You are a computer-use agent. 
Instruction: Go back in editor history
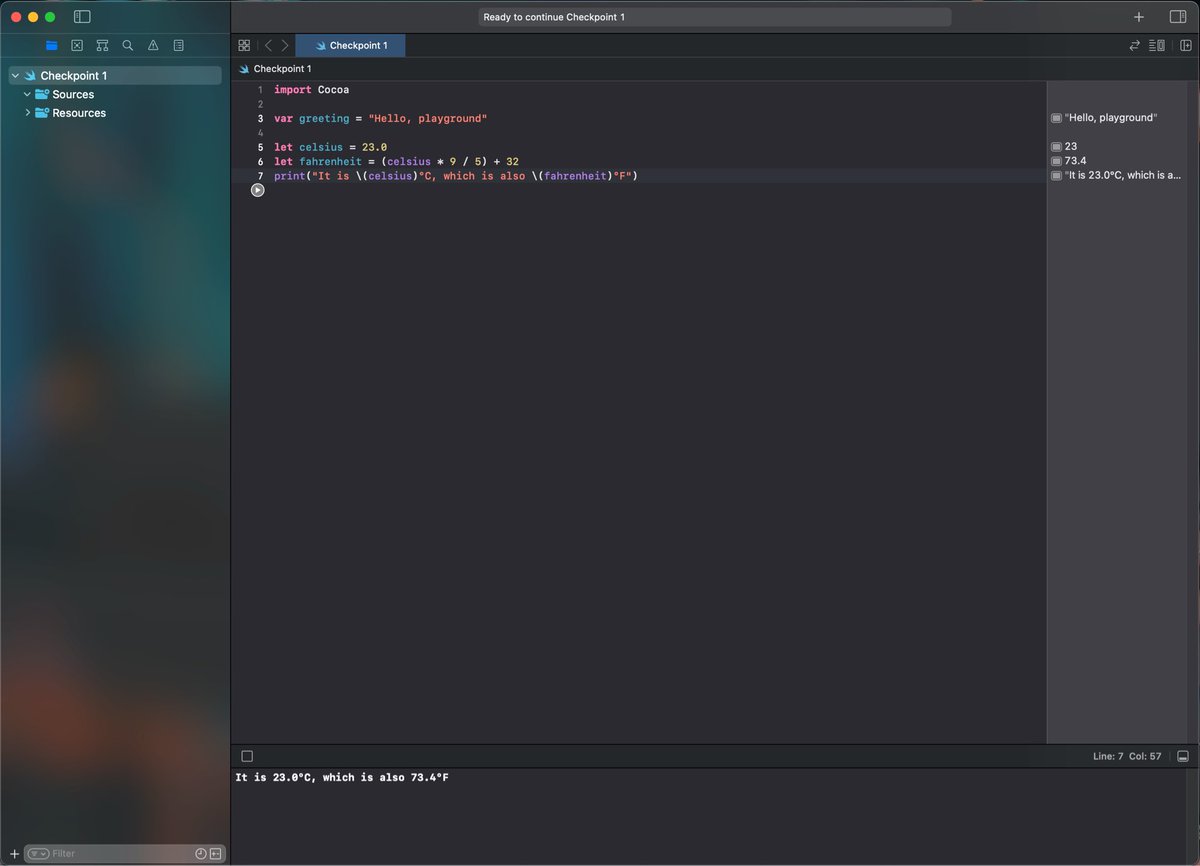268,45
